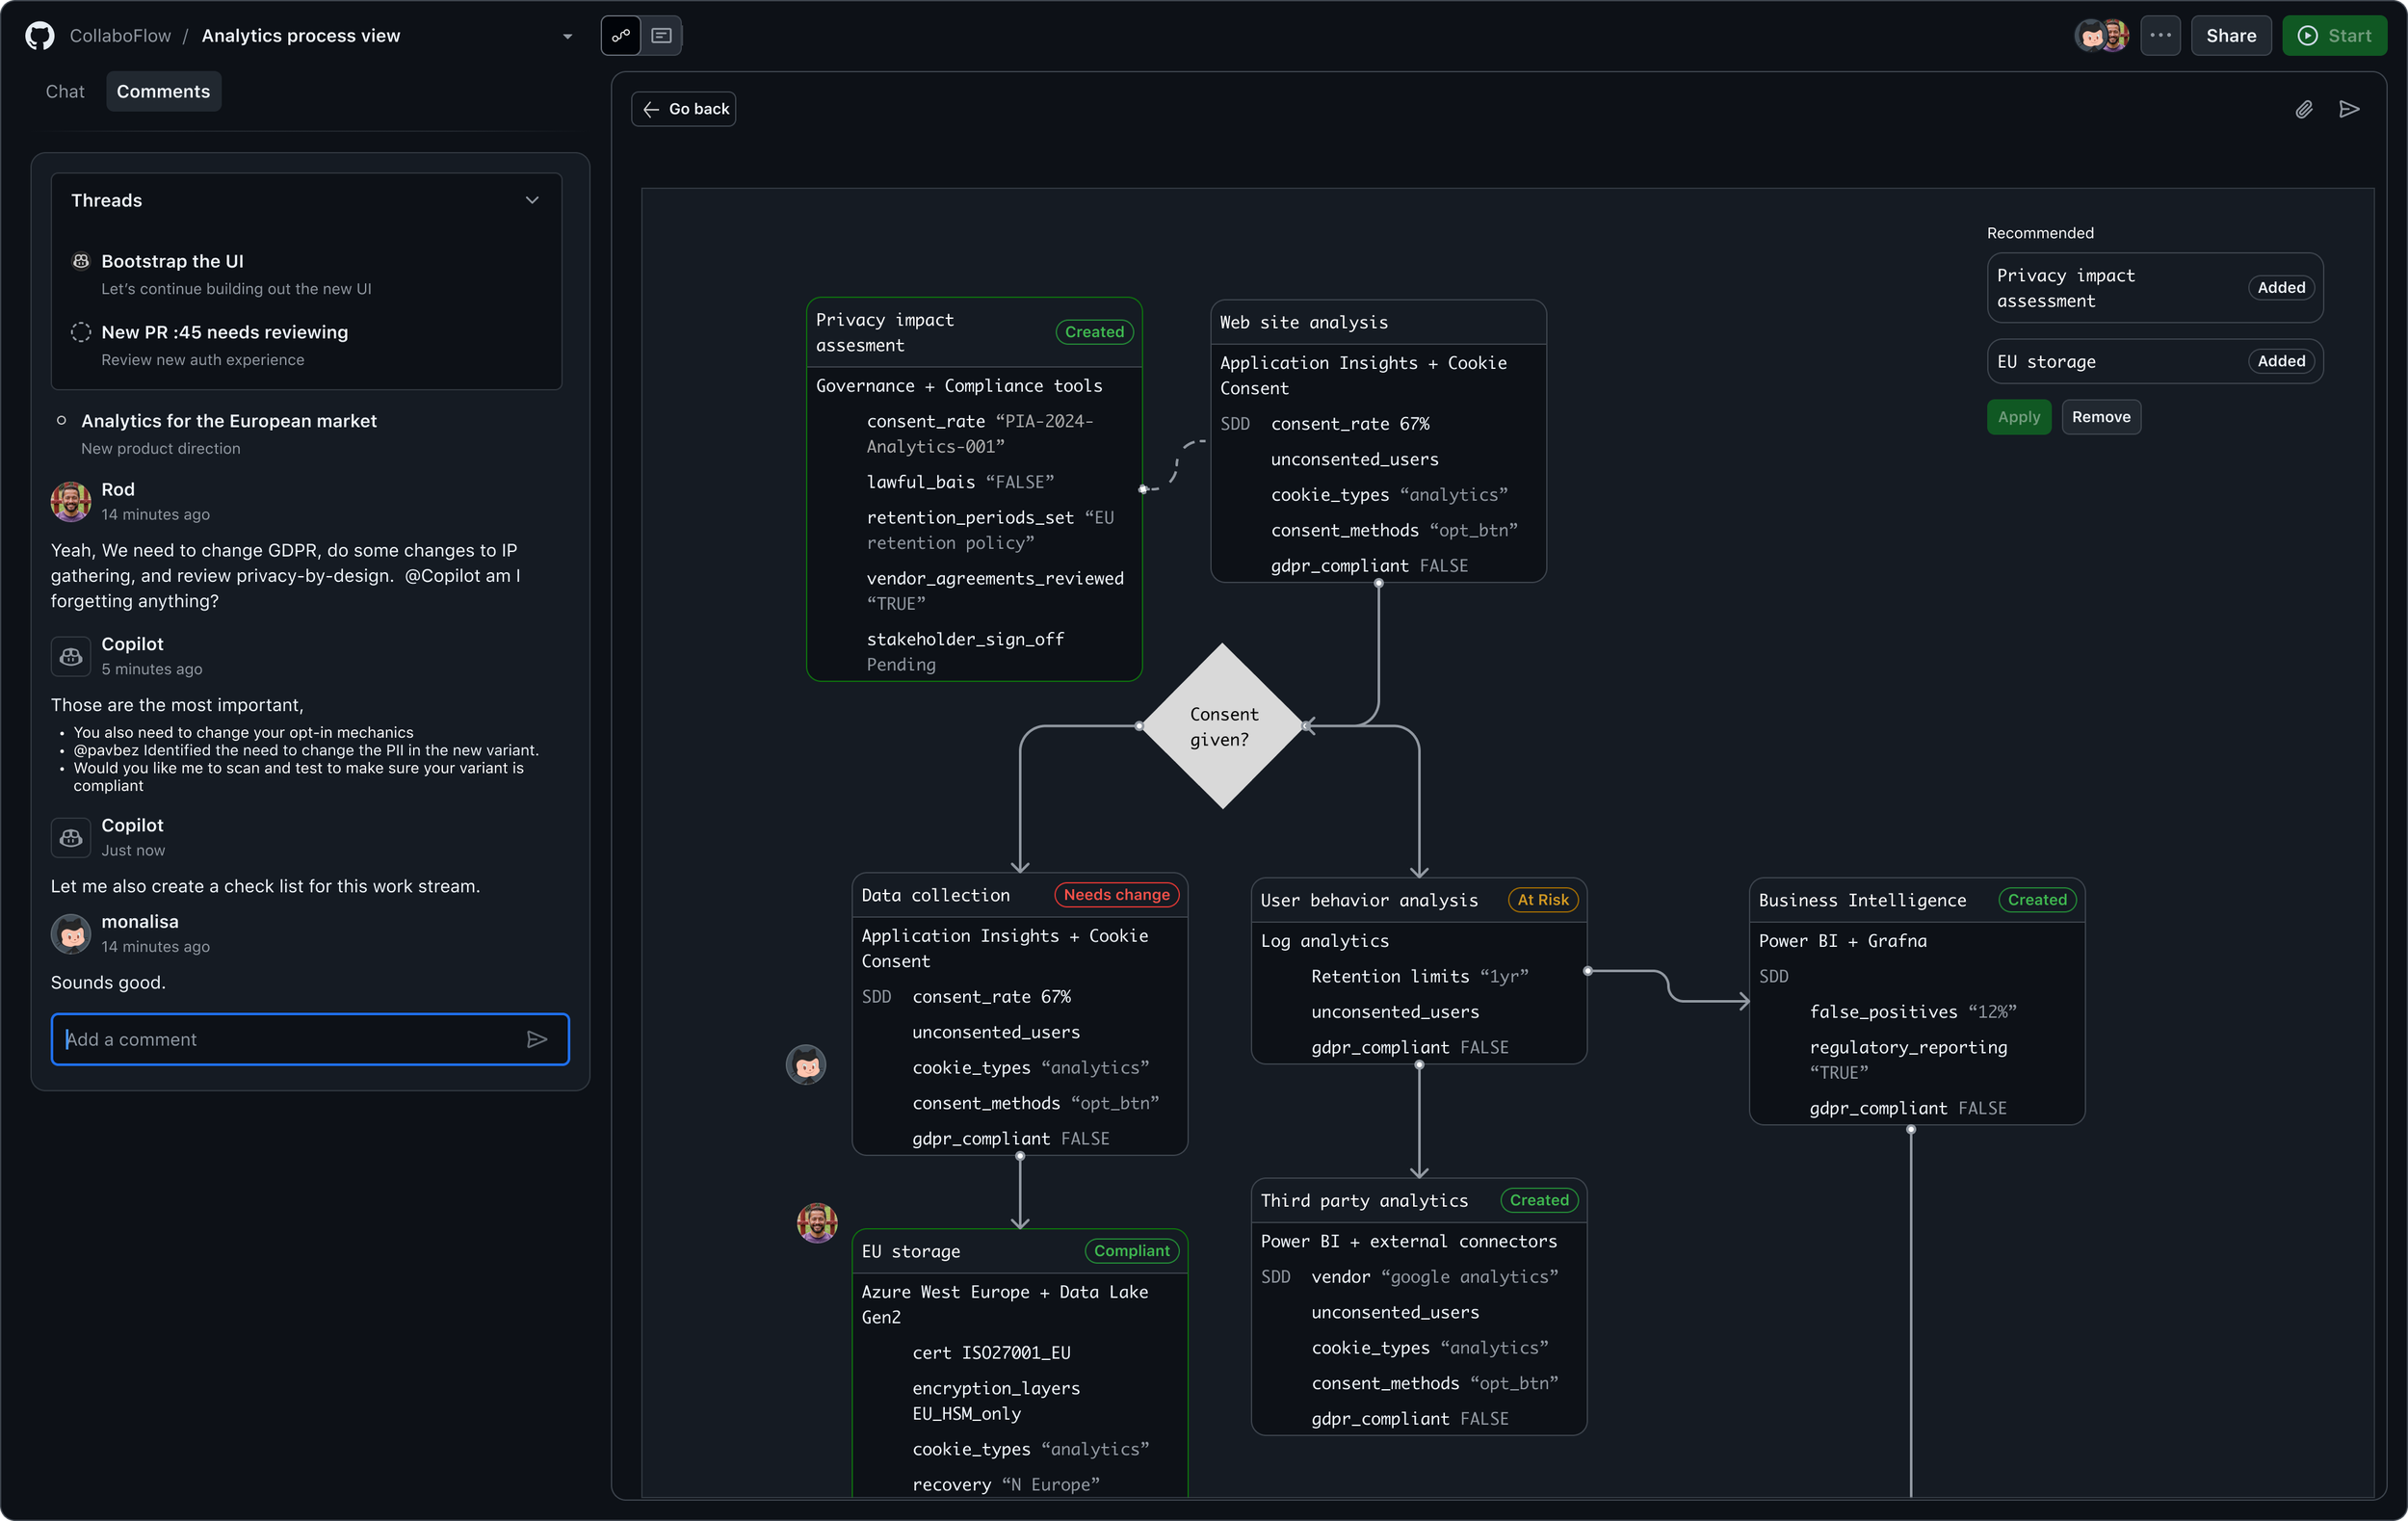The height and width of the screenshot is (1521, 2408).
Task: Open the attachment paperclip icon above the canvas
Action: pos(2304,109)
